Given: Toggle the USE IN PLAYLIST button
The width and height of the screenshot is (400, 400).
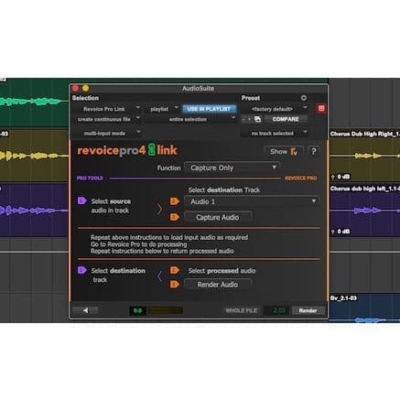Looking at the screenshot, I should pos(209,109).
